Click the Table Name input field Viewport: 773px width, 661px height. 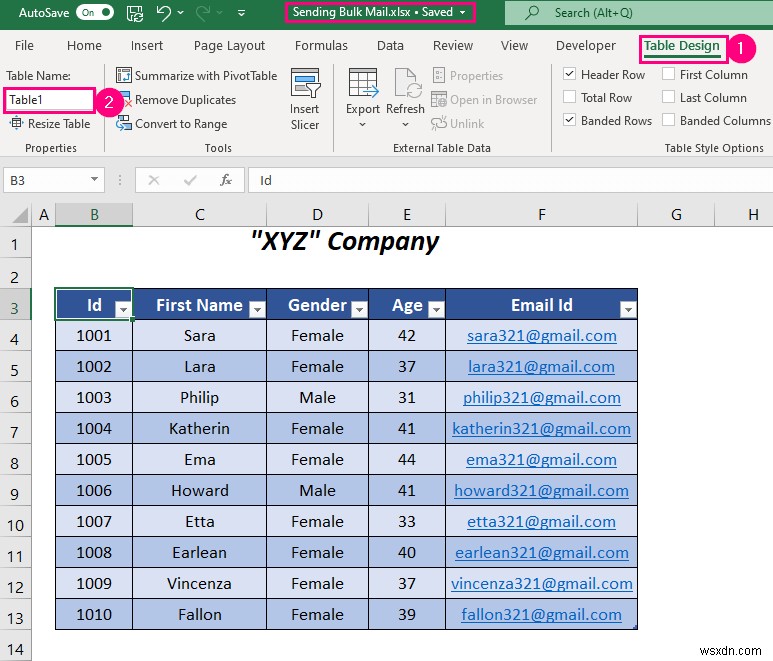click(x=49, y=100)
